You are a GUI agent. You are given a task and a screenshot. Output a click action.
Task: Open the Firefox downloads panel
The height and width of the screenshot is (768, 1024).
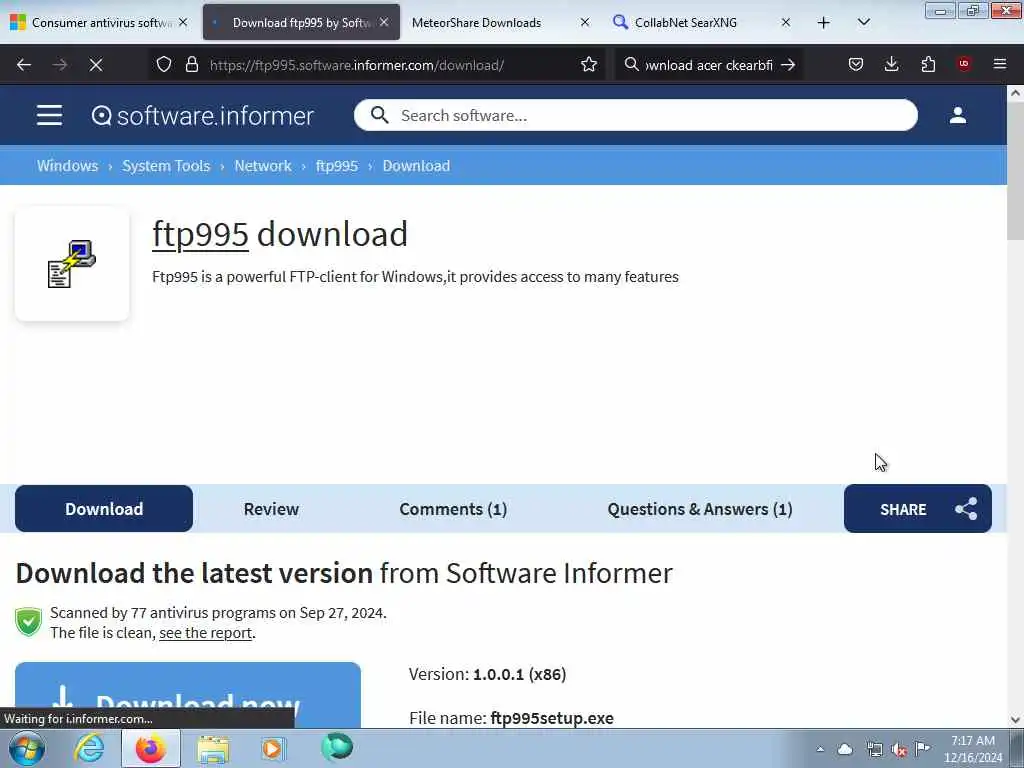tap(891, 65)
